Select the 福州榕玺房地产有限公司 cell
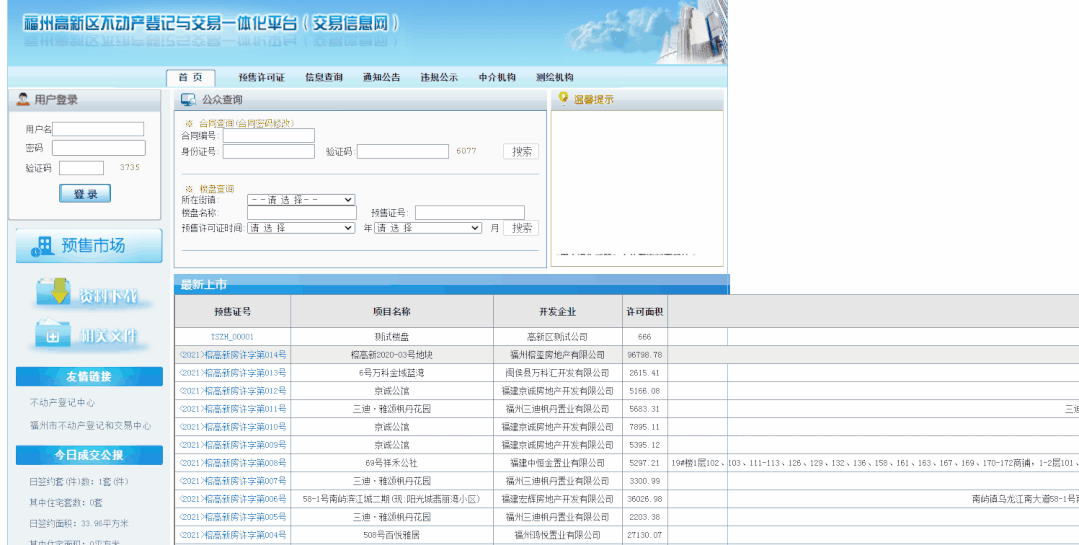The height and width of the screenshot is (545, 1079). (557, 355)
